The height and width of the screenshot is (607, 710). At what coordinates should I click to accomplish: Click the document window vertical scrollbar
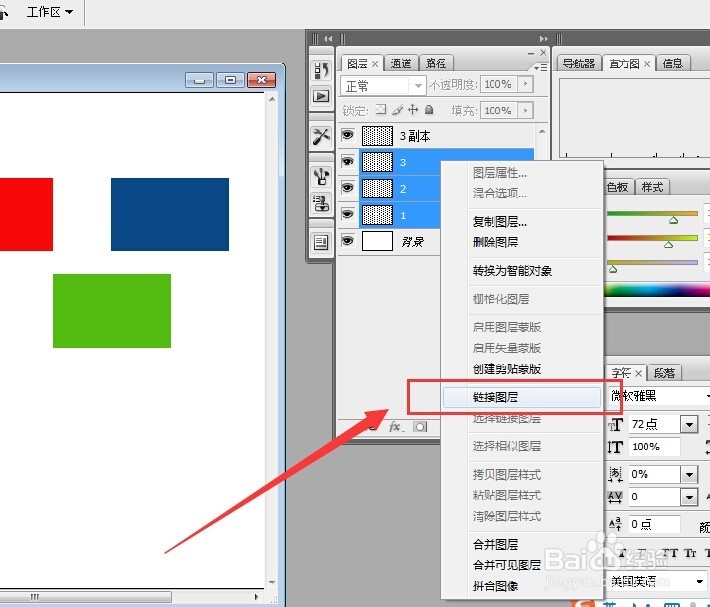click(272, 340)
